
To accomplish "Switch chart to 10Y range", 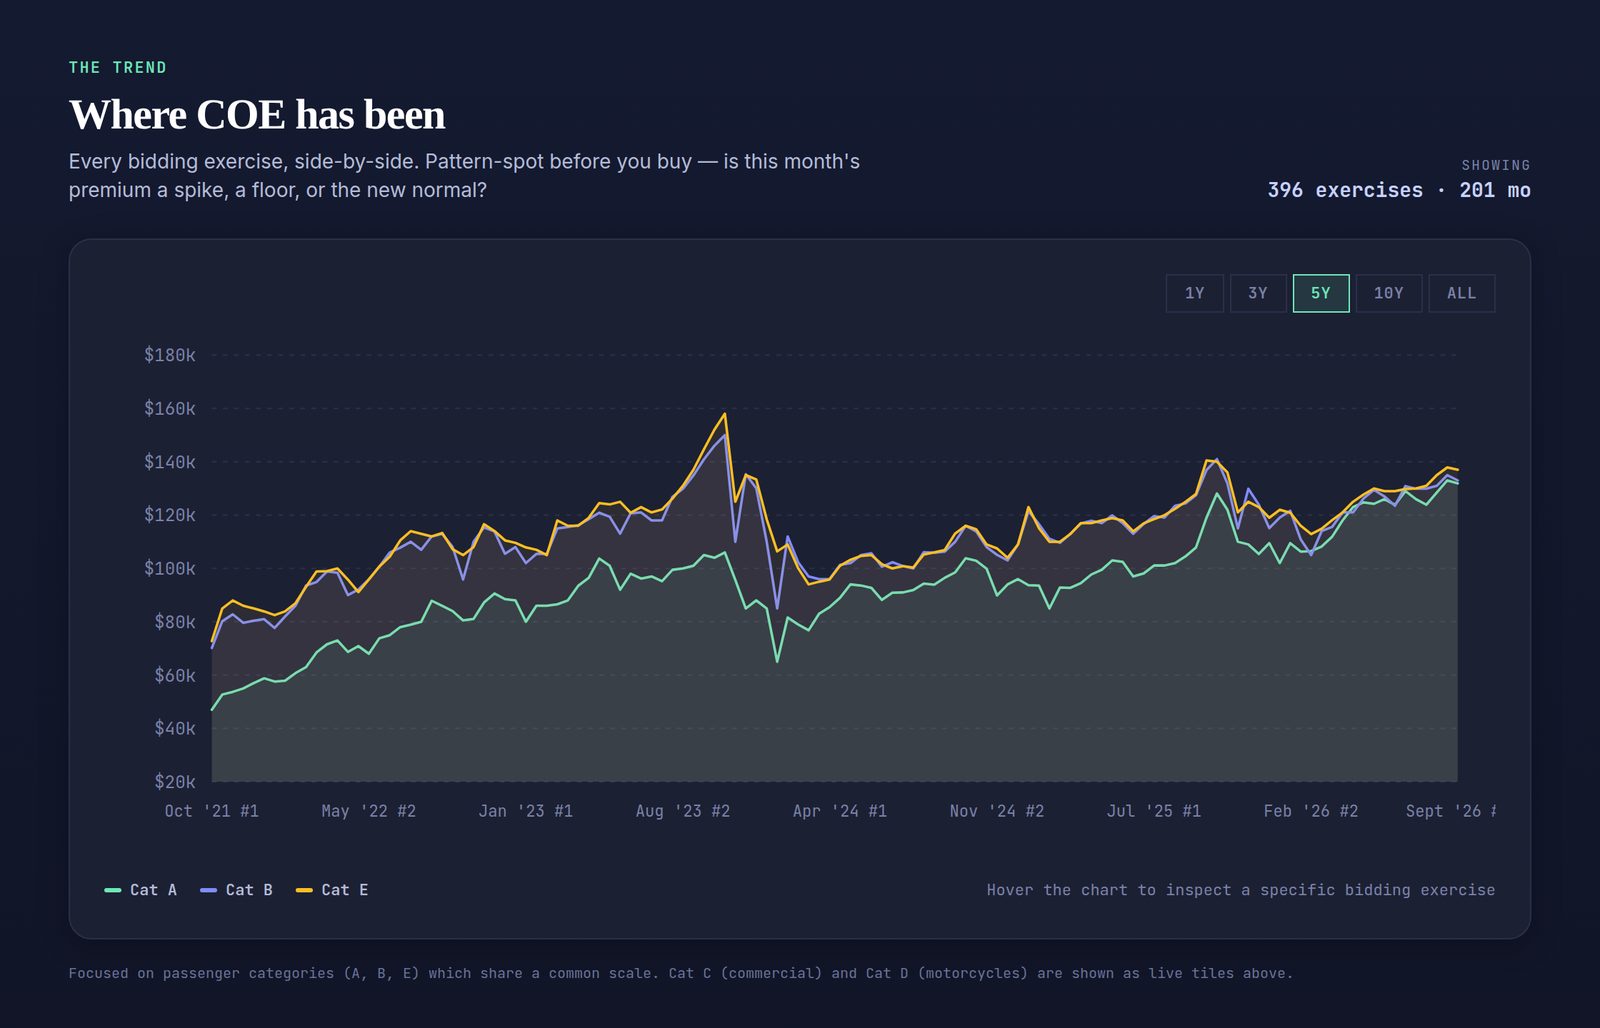I will pyautogui.click(x=1389, y=293).
